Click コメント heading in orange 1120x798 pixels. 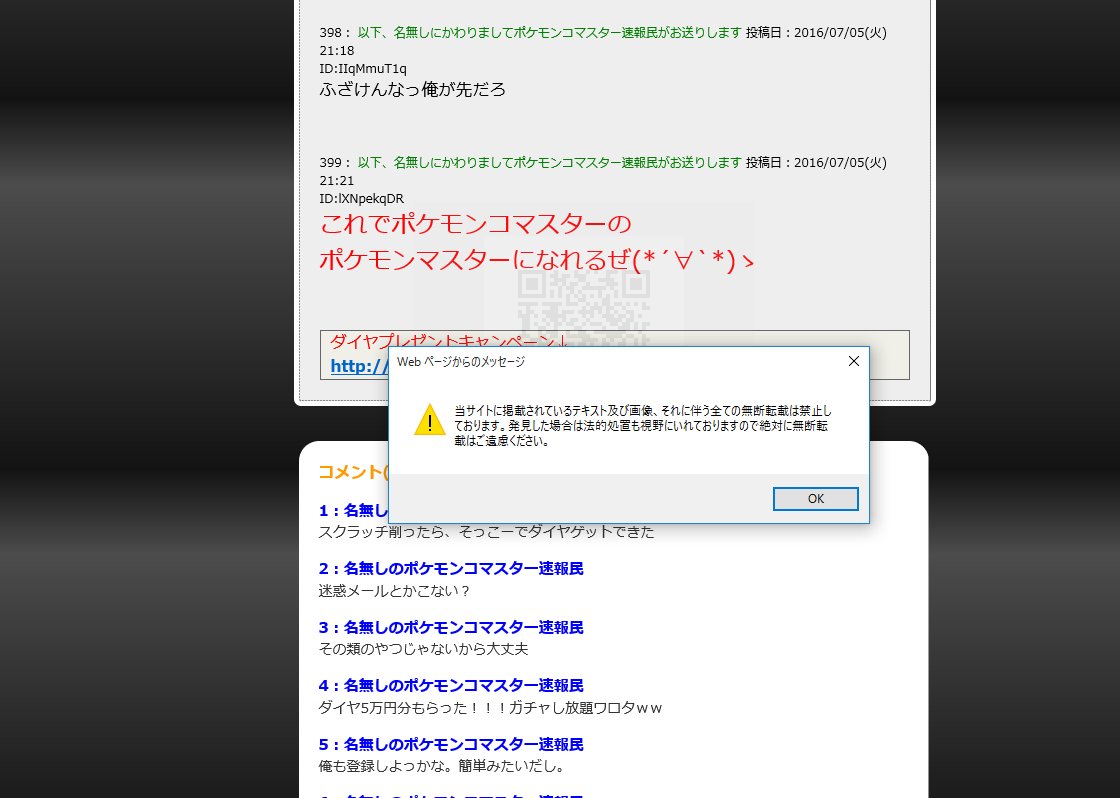(353, 472)
